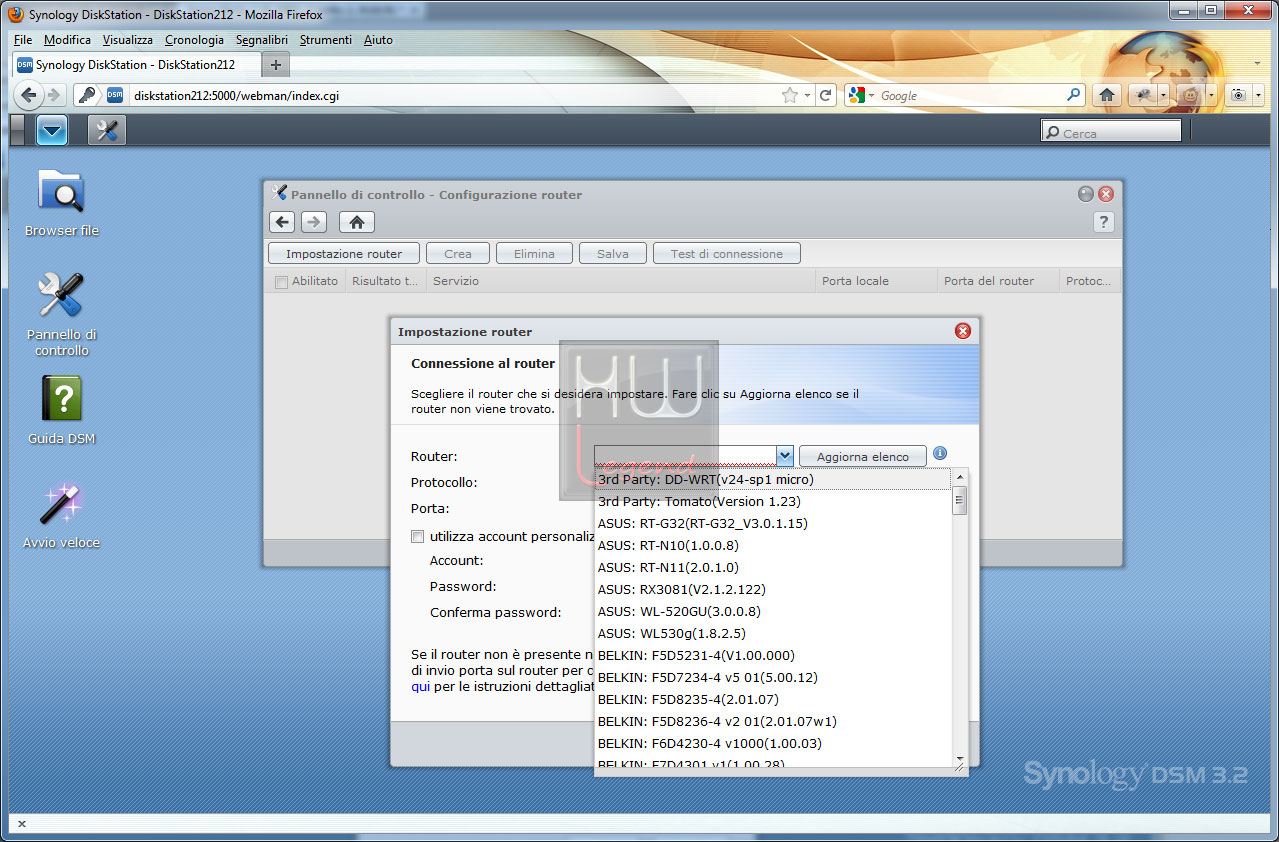Click the Aggiorna elenco button
Viewport: 1279px width, 842px height.
(863, 456)
